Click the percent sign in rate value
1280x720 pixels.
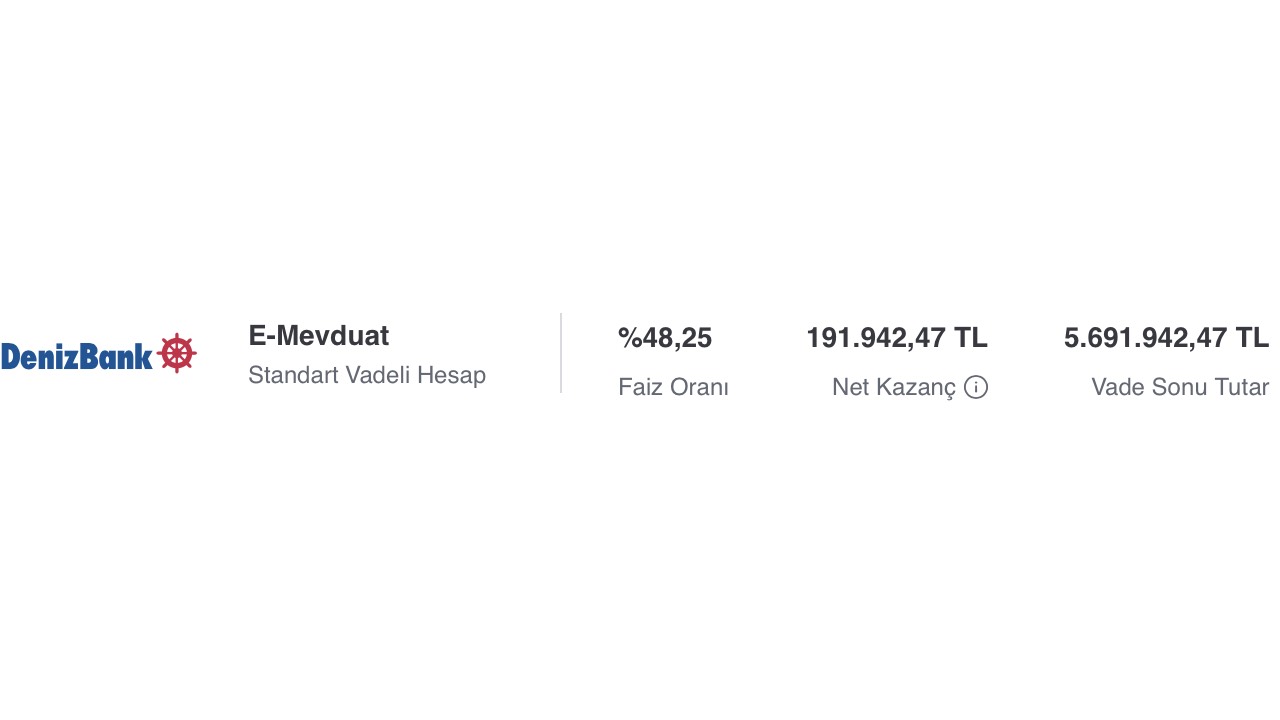(629, 339)
